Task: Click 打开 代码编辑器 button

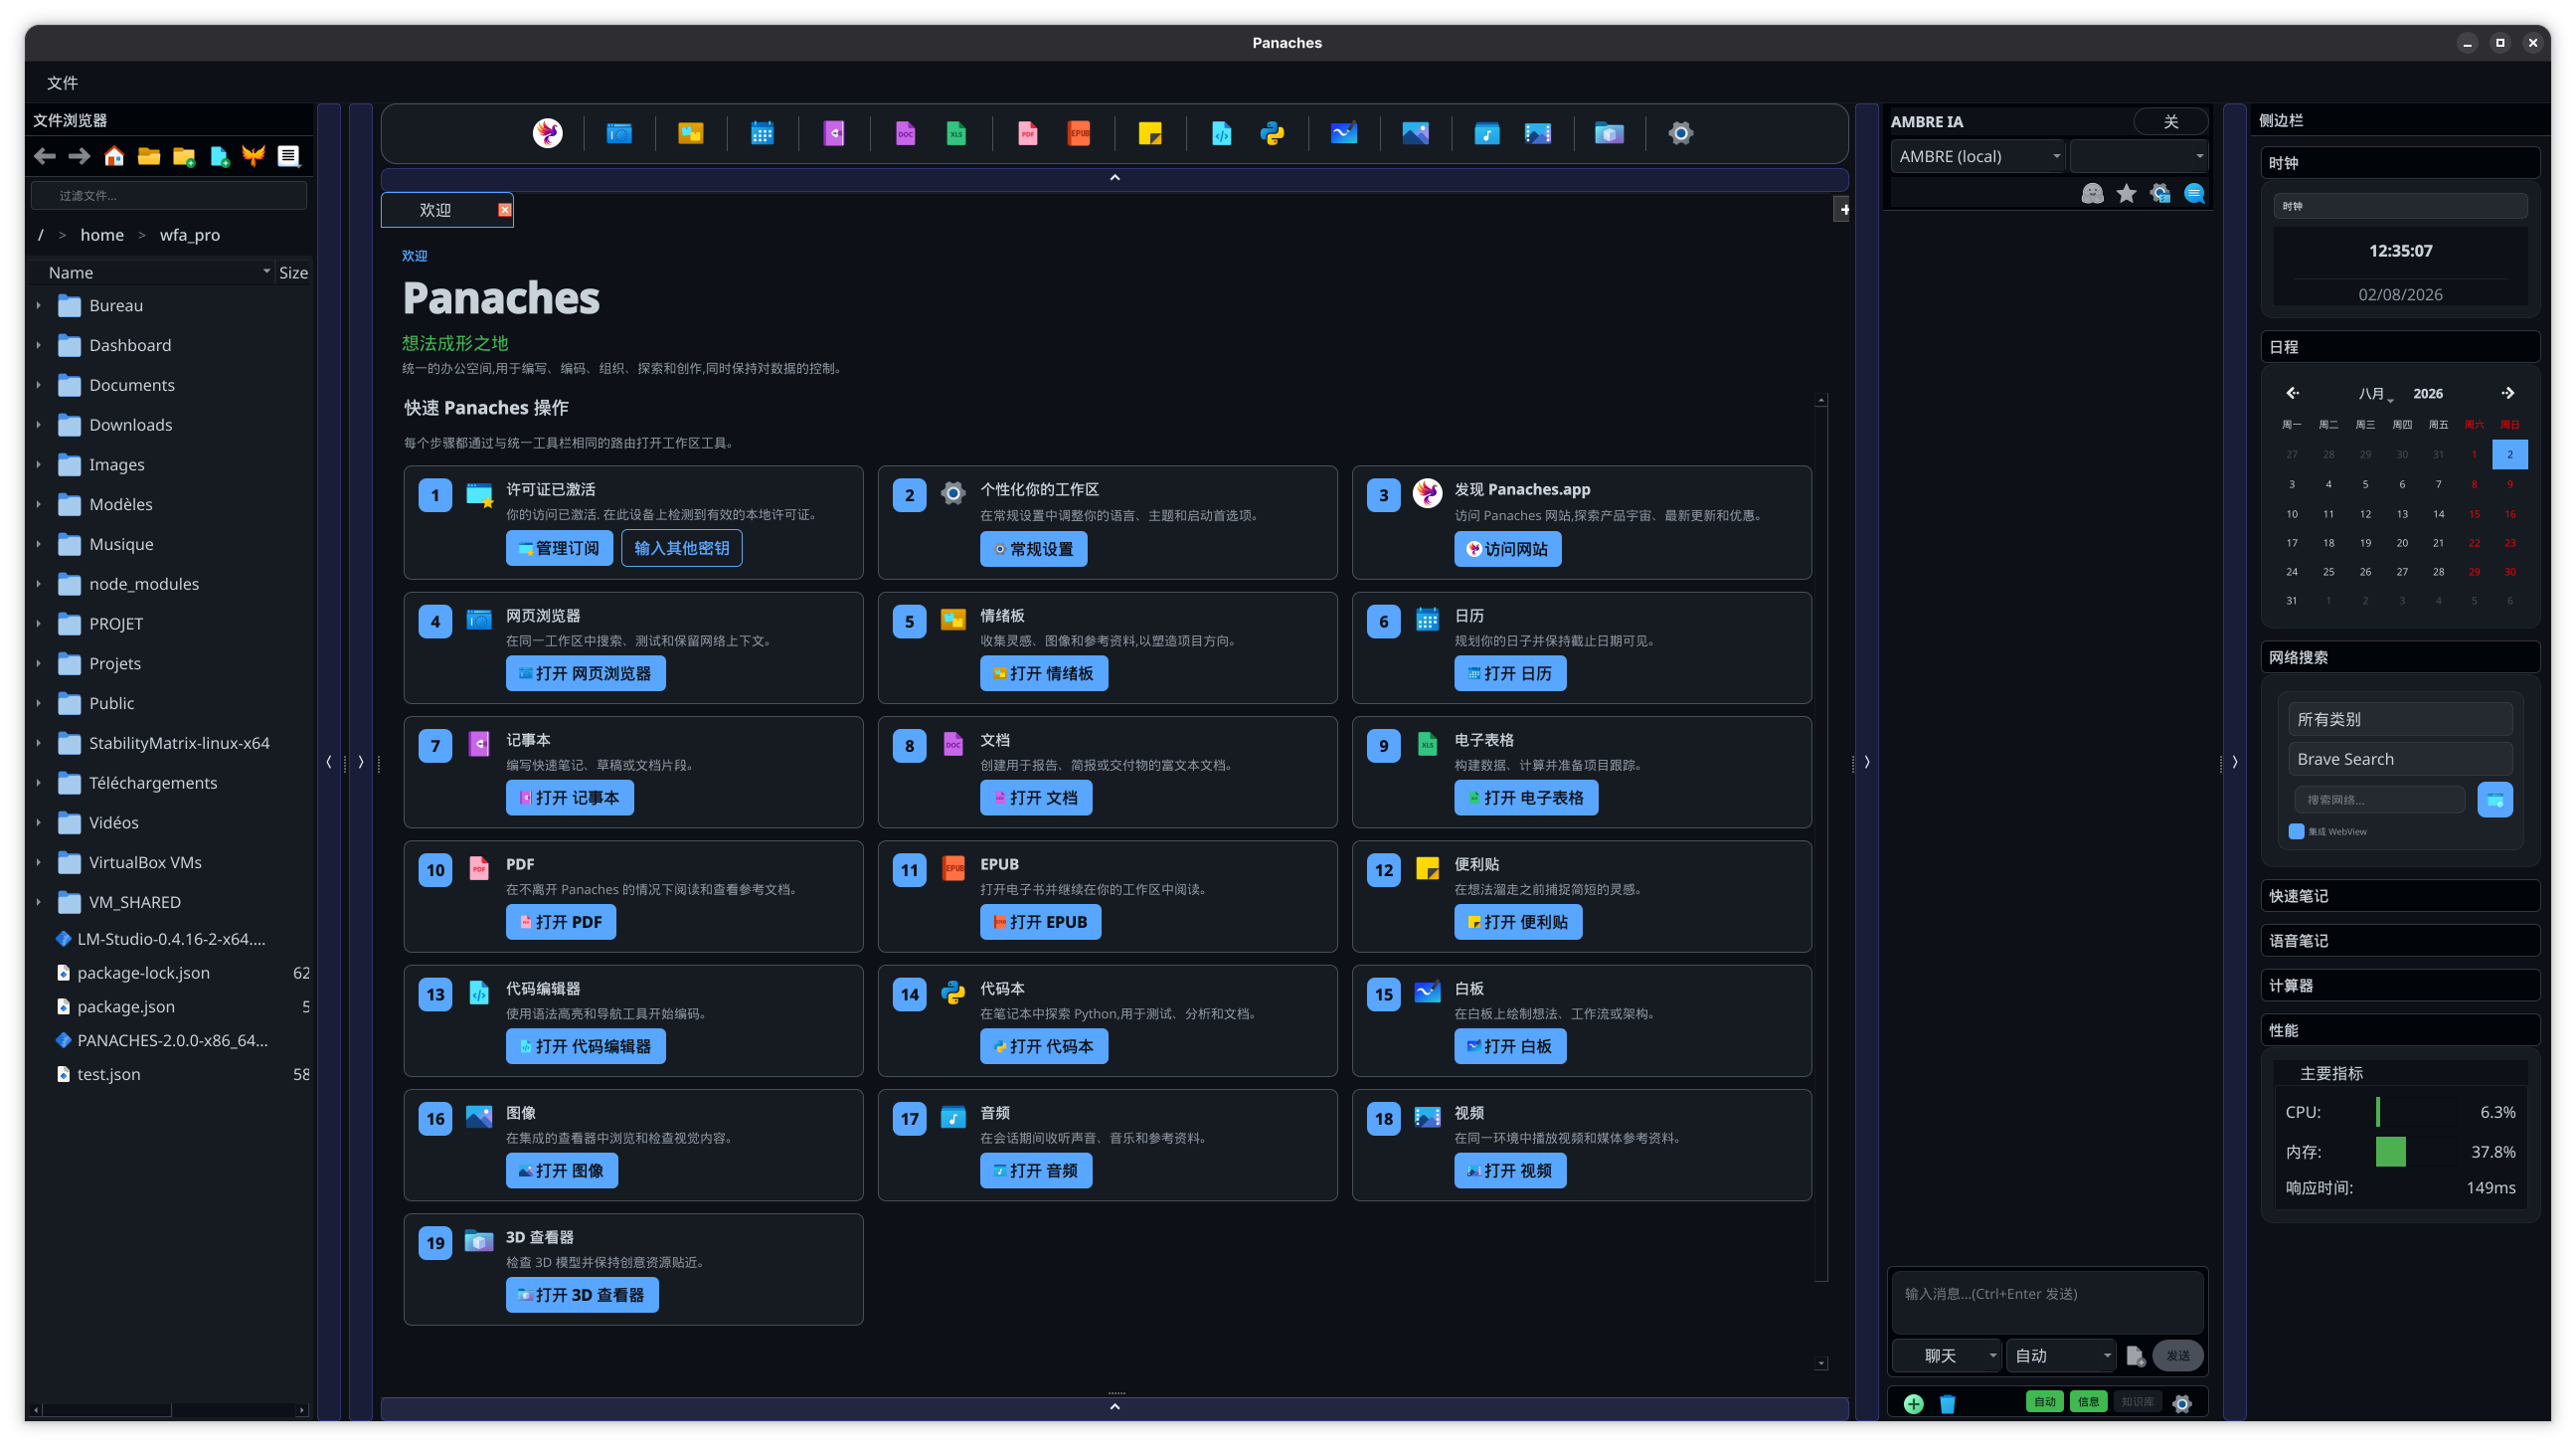Action: 585,1047
